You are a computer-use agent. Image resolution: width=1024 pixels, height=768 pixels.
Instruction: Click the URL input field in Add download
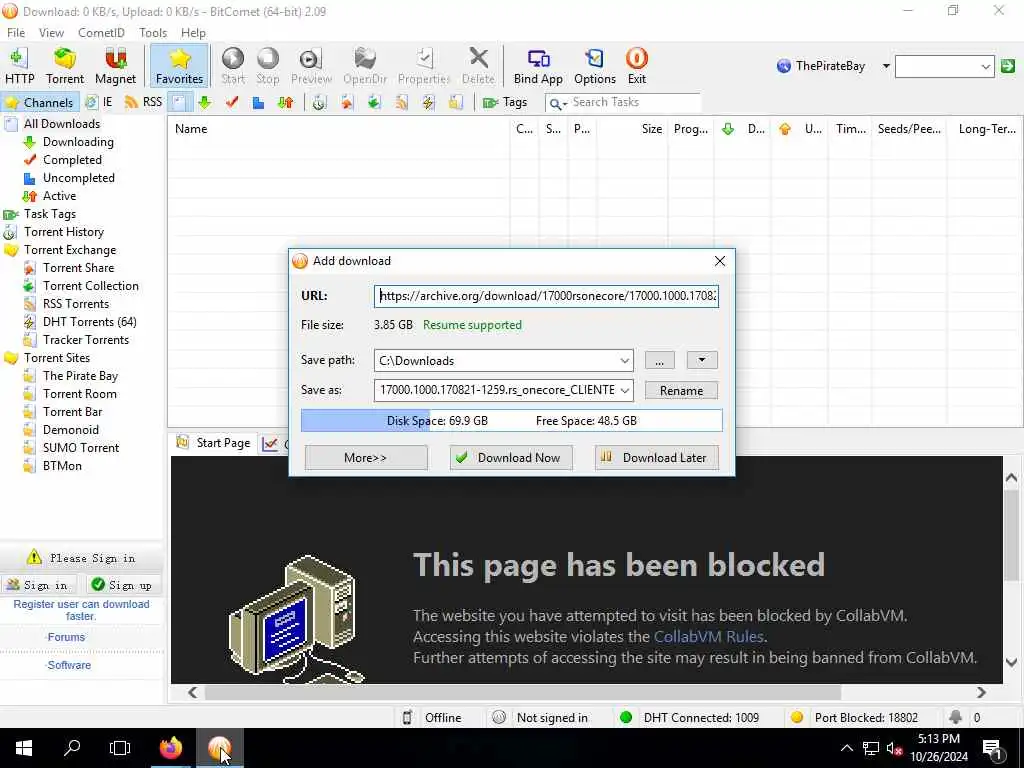point(547,296)
